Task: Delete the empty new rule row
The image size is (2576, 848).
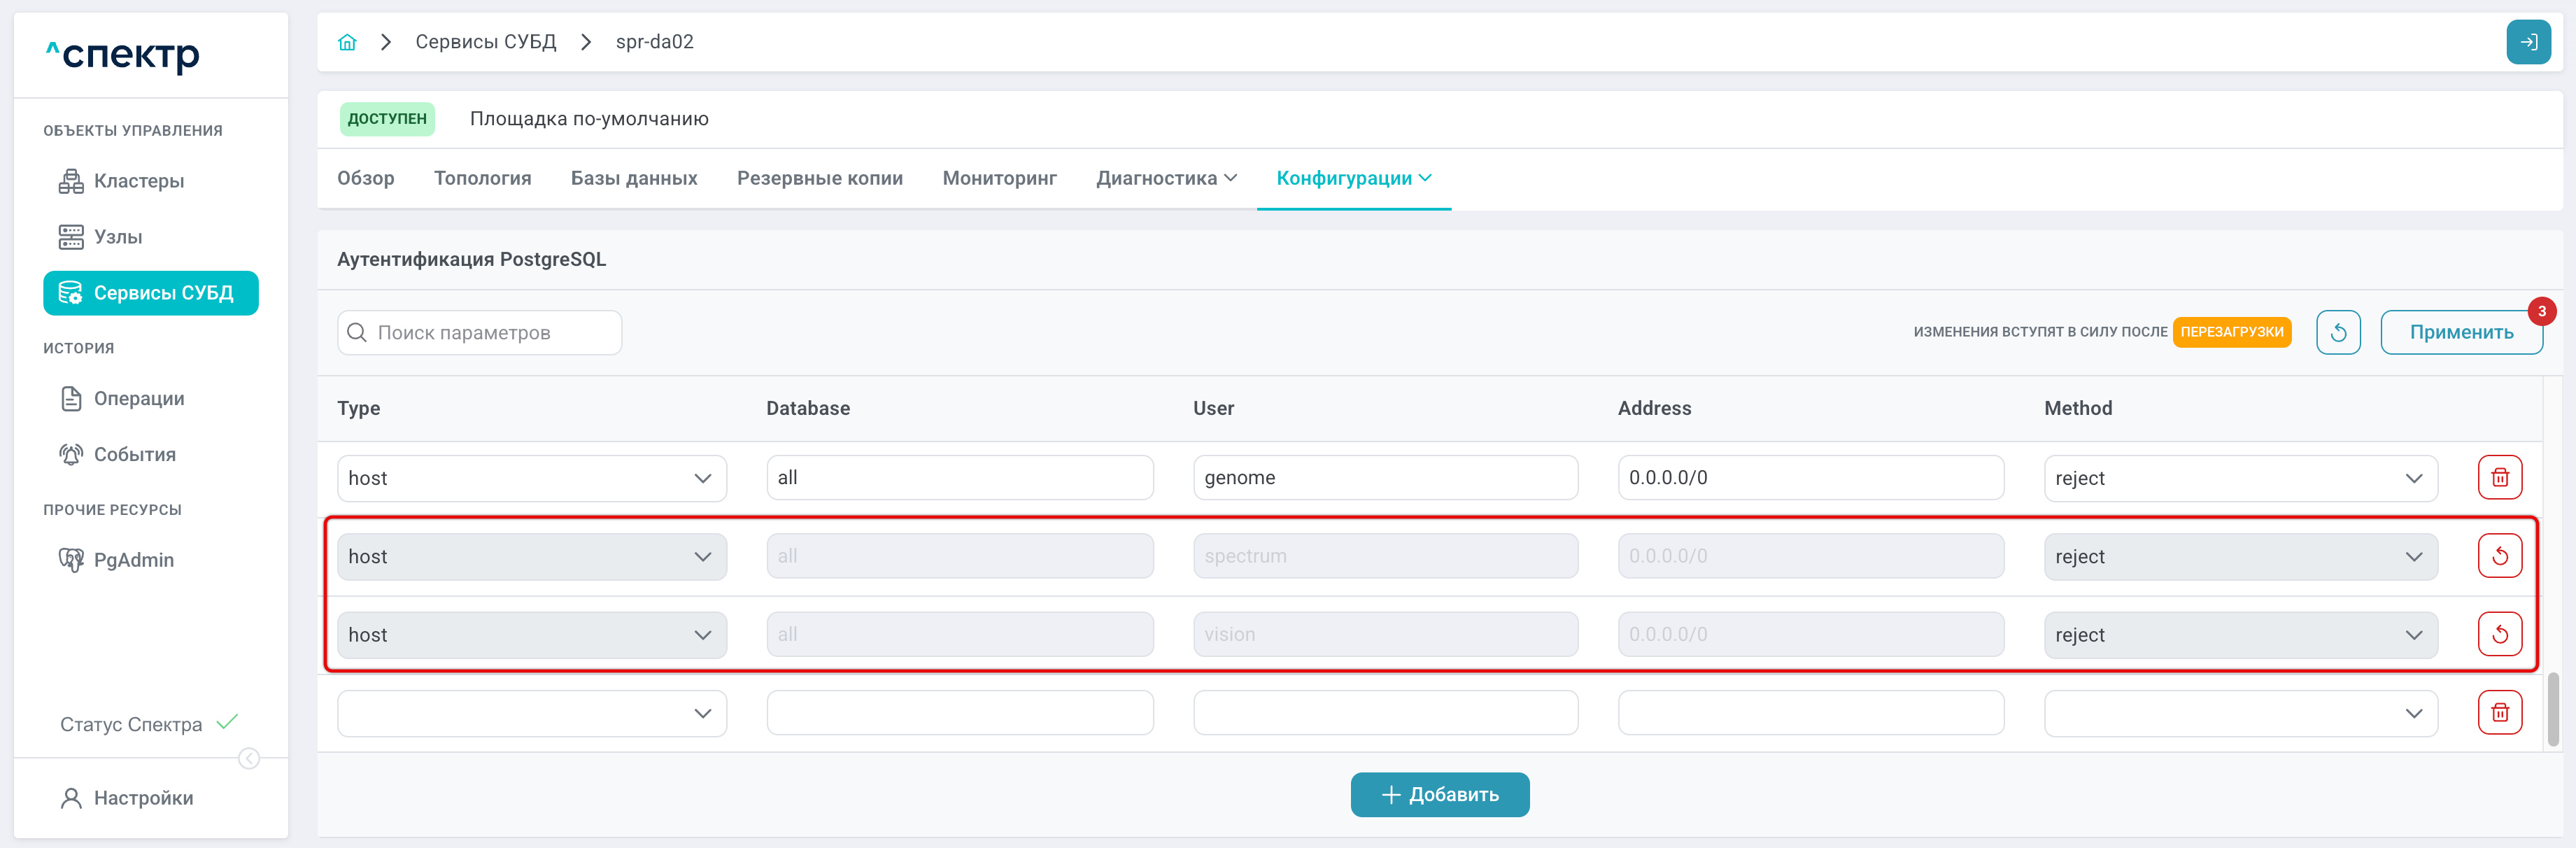Action: (x=2500, y=713)
